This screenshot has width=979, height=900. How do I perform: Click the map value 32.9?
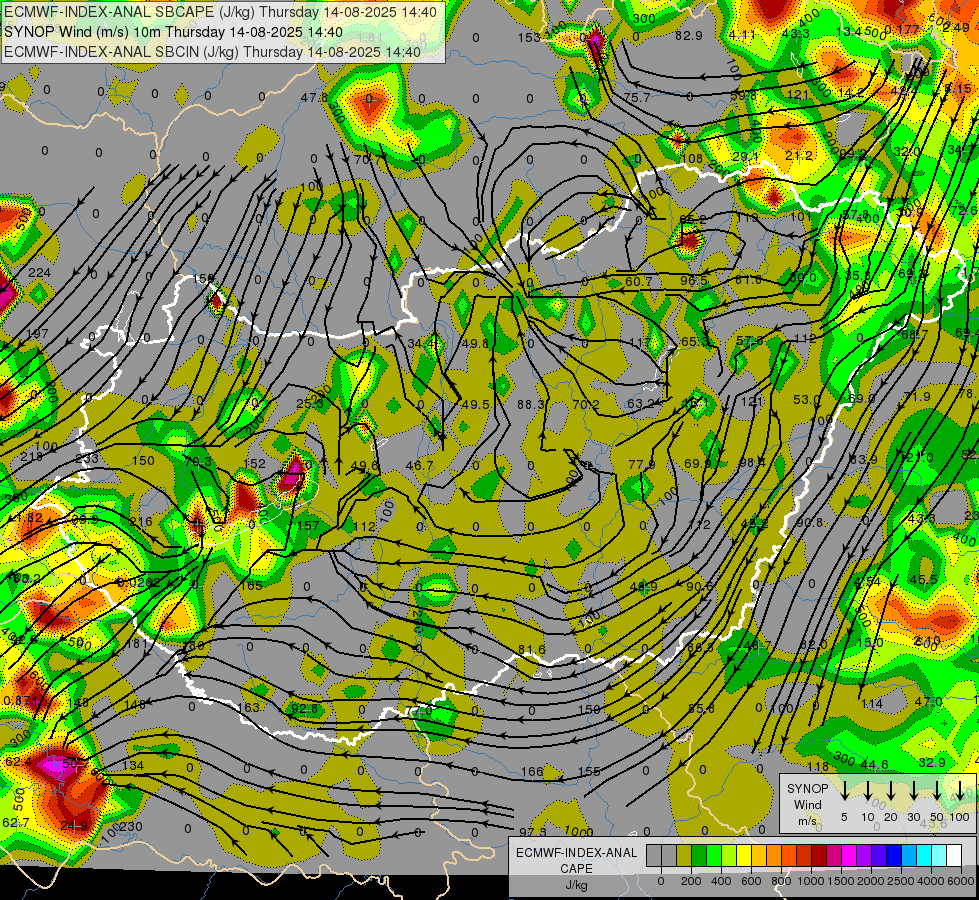pyautogui.click(x=932, y=763)
